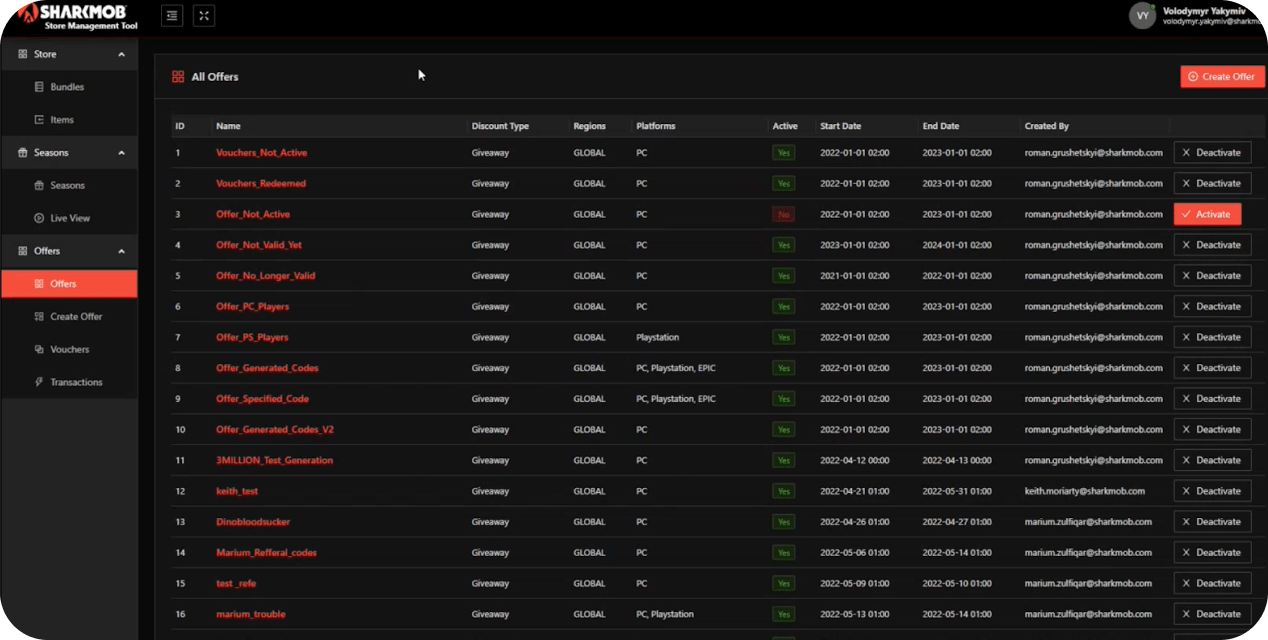The height and width of the screenshot is (640, 1268).
Task: Deactivate the keith_test offer
Action: (1212, 491)
